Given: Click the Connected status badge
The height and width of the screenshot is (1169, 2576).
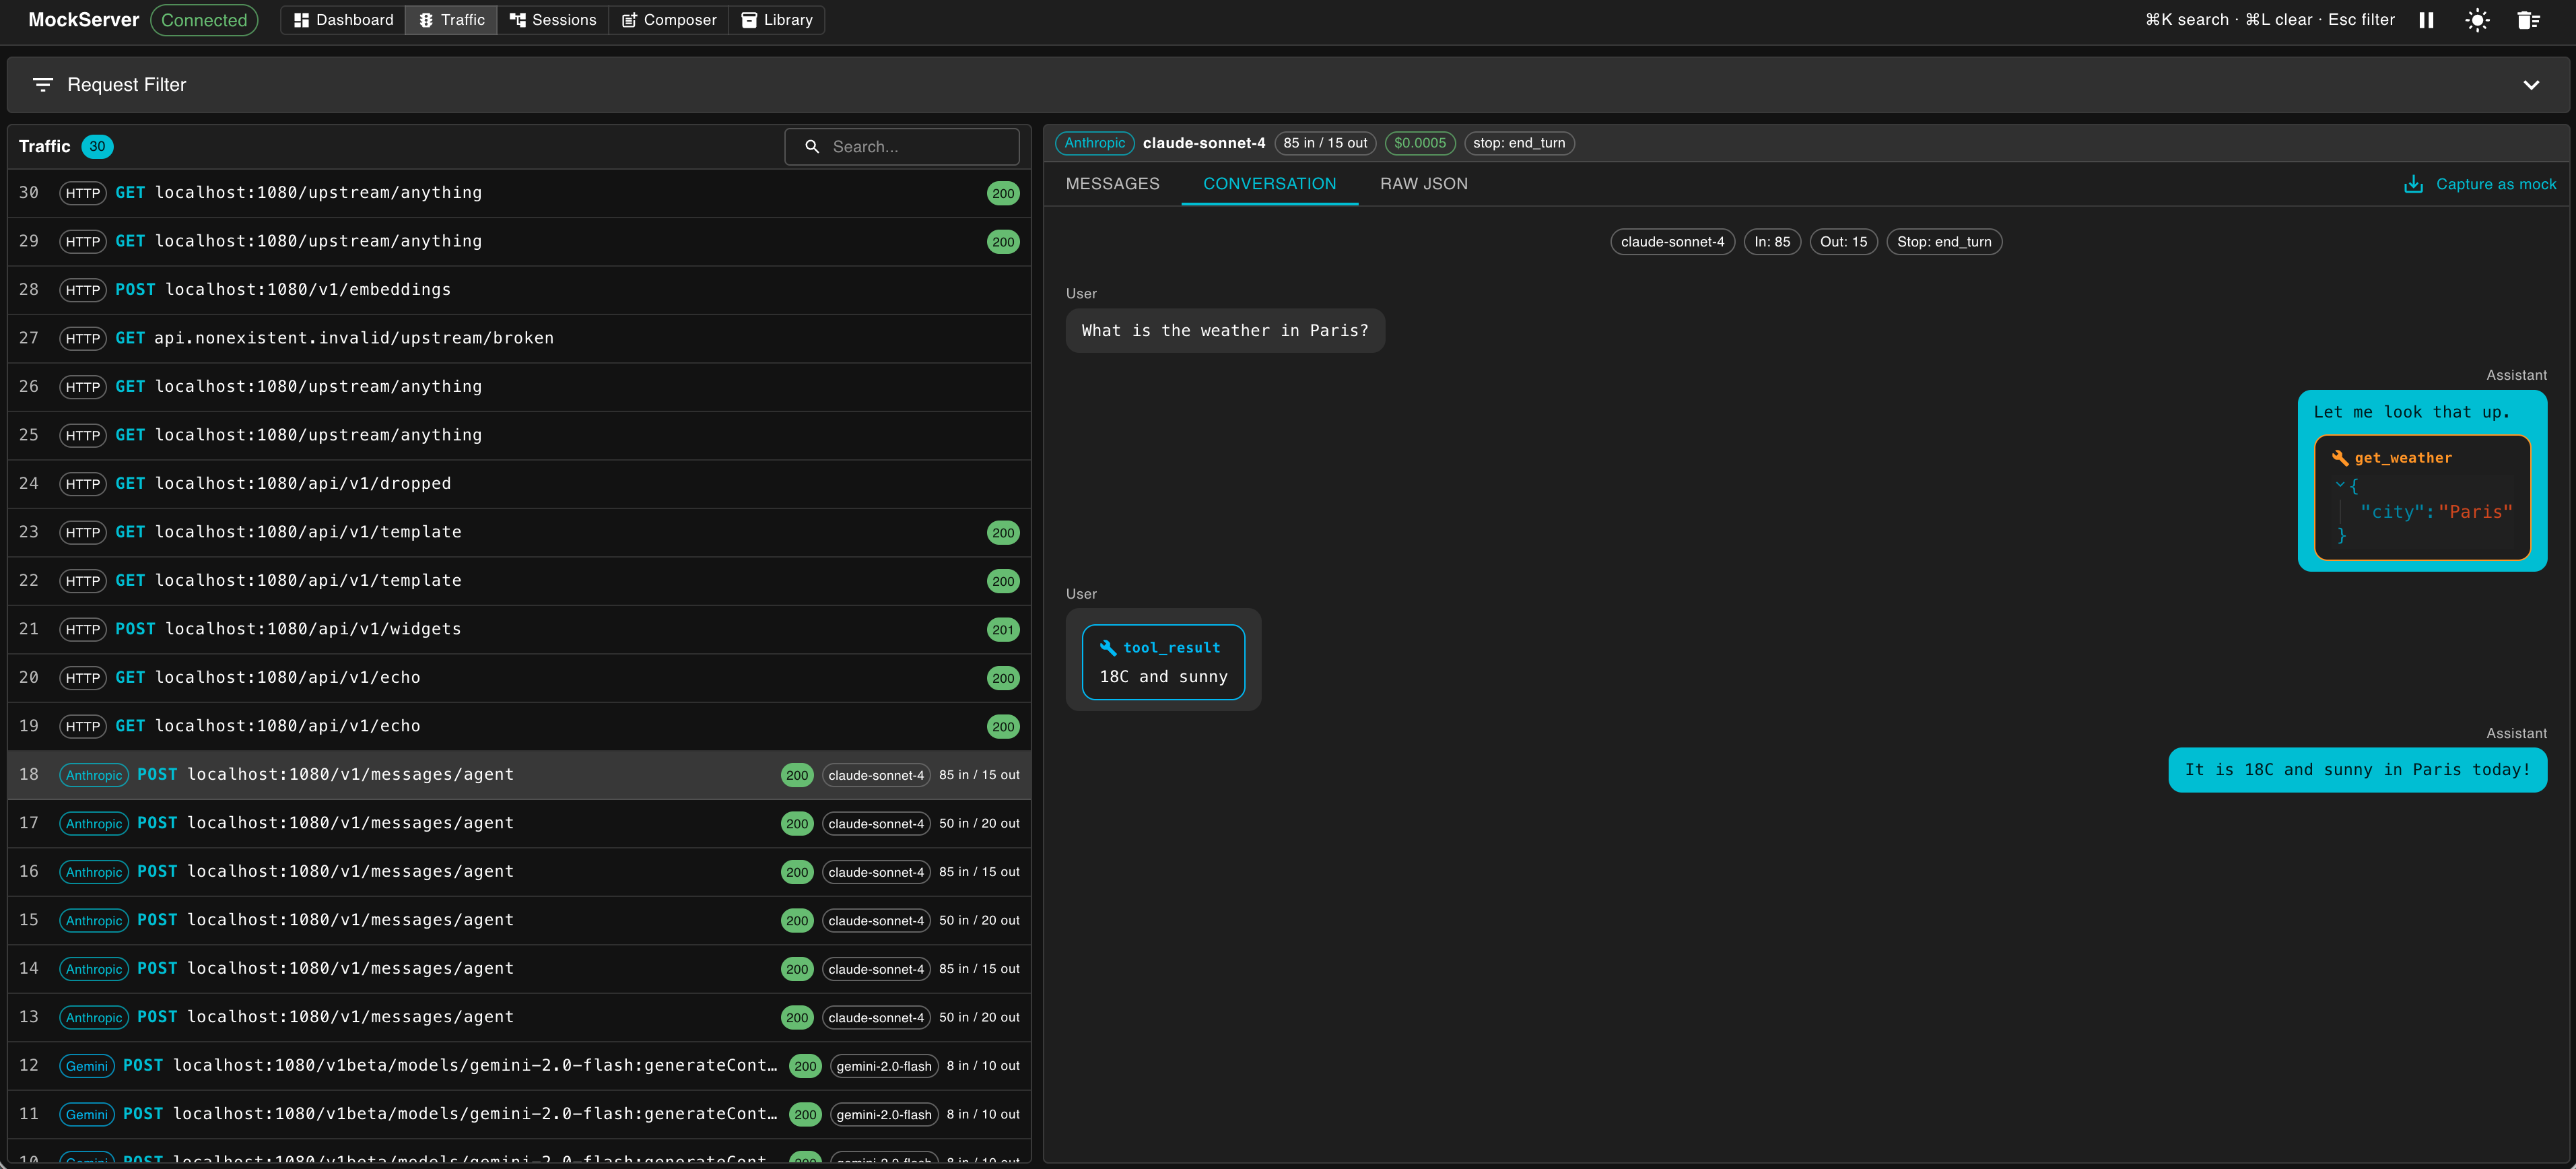Looking at the screenshot, I should pyautogui.click(x=204, y=20).
